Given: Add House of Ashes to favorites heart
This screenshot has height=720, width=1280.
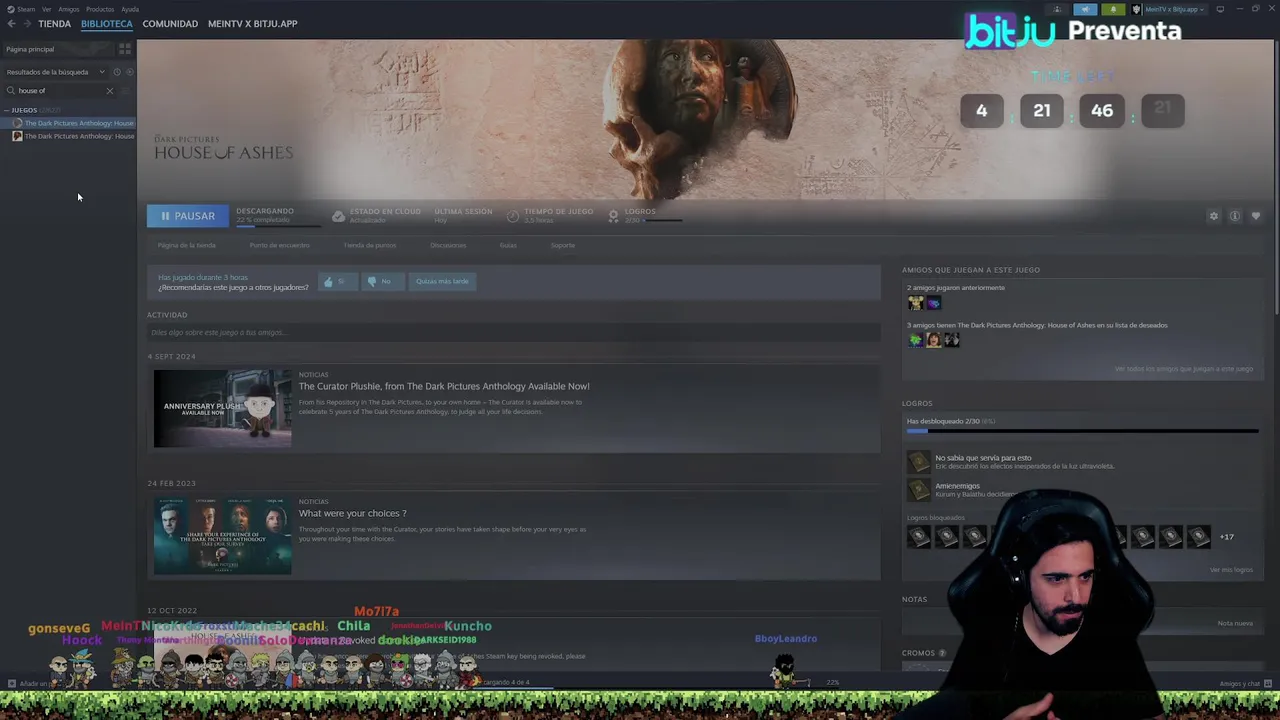Looking at the screenshot, I should [1256, 216].
